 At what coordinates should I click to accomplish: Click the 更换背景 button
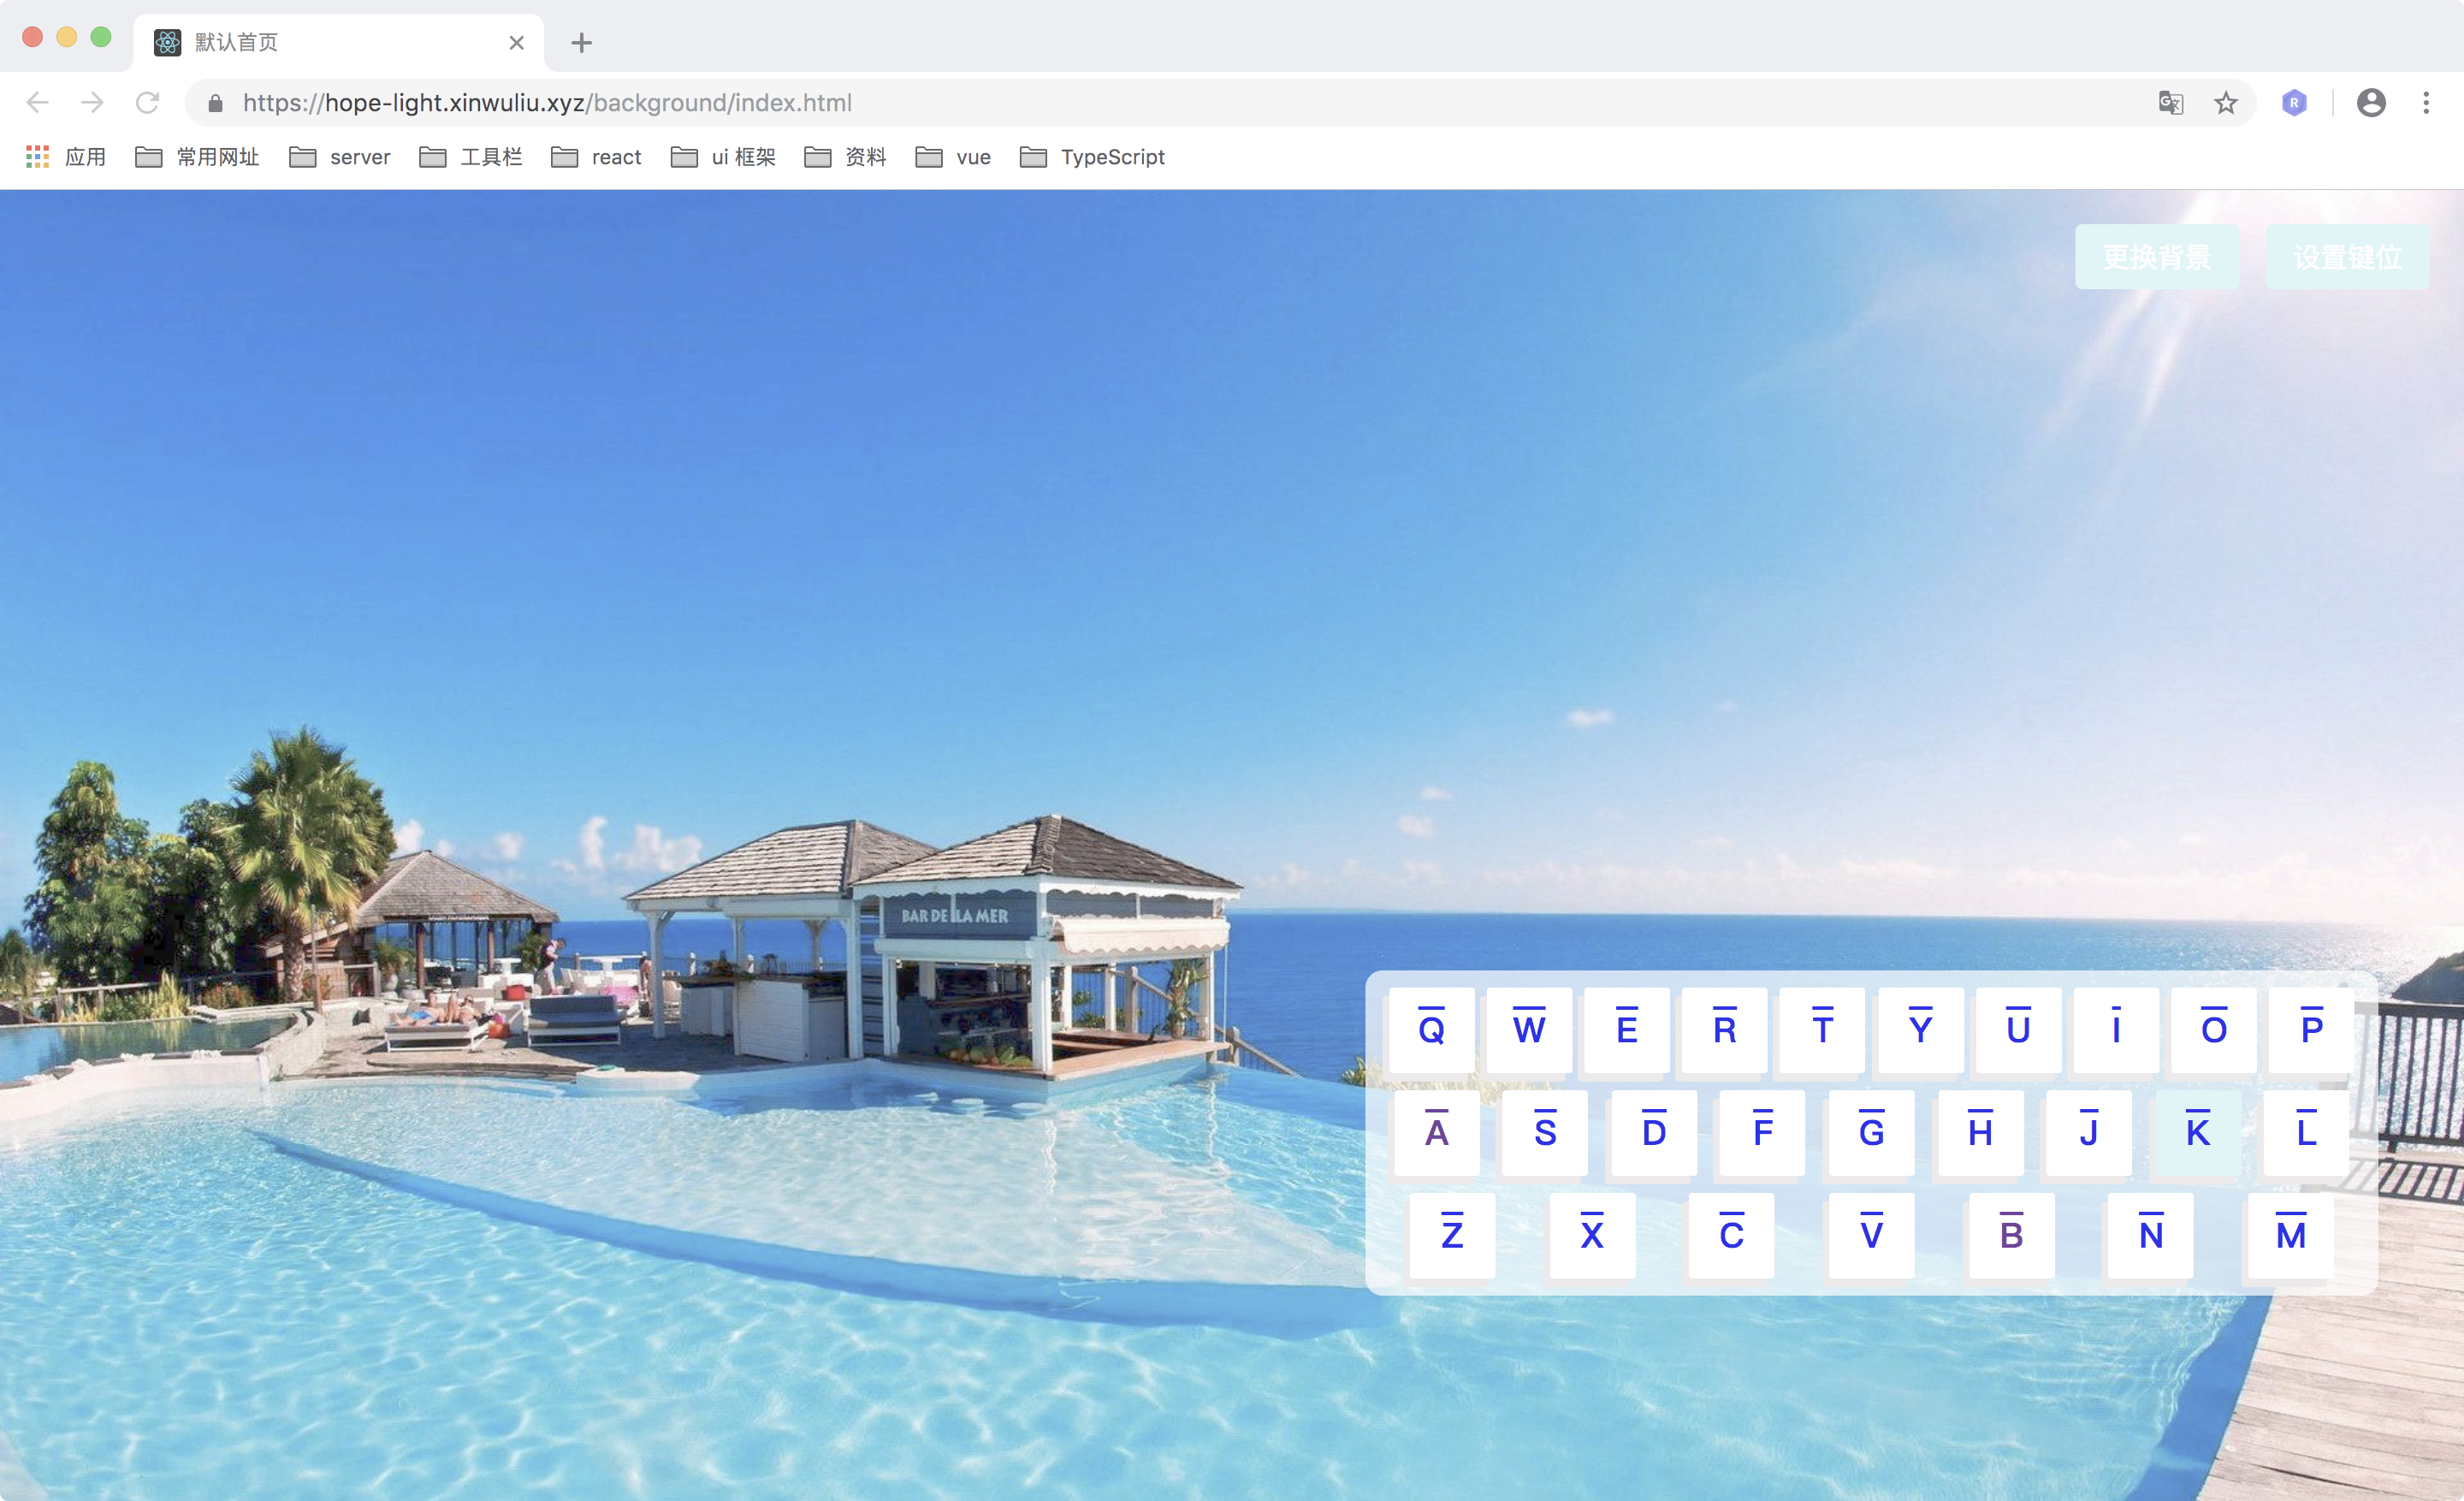click(2156, 257)
